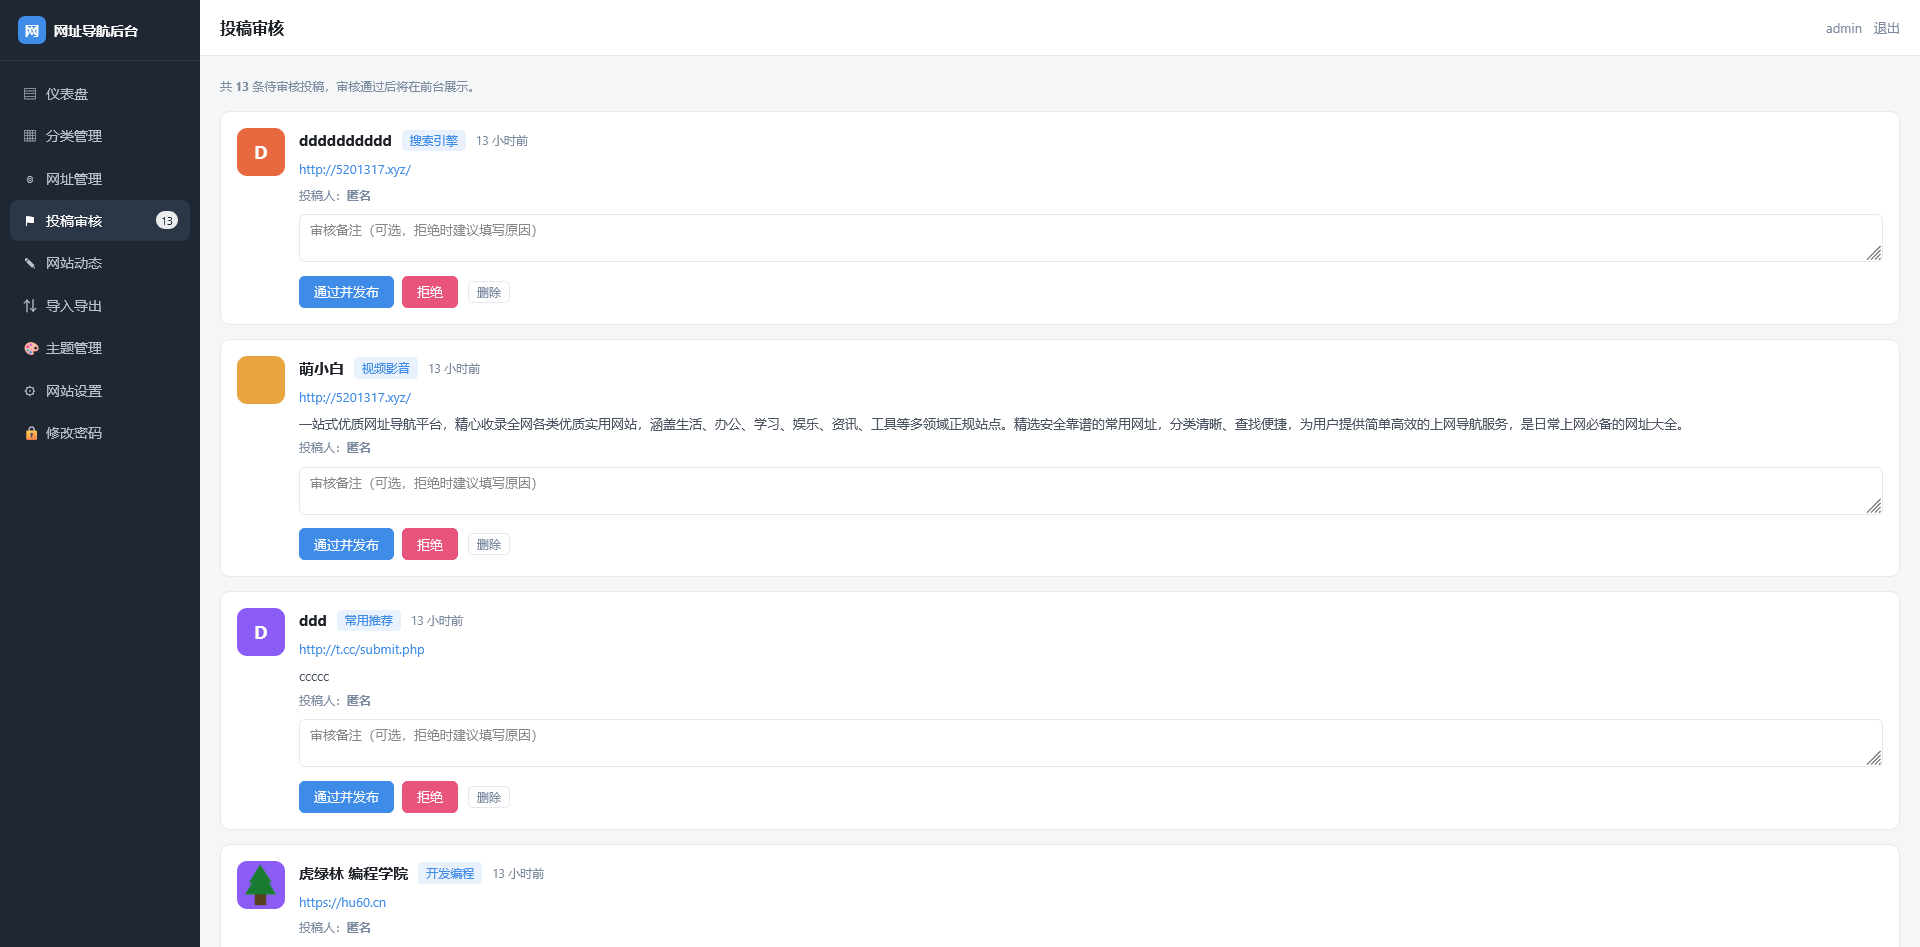
Task: Focus the review note field for ddd
Action: coord(1090,743)
